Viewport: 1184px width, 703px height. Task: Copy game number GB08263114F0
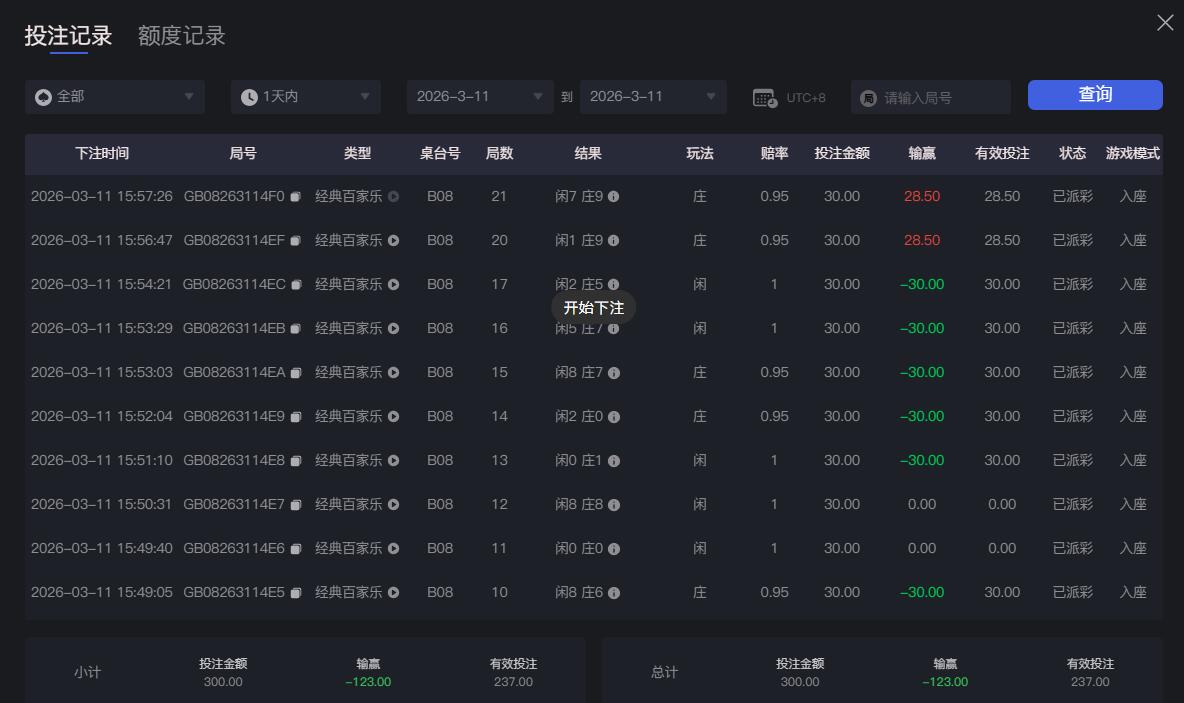[x=296, y=196]
